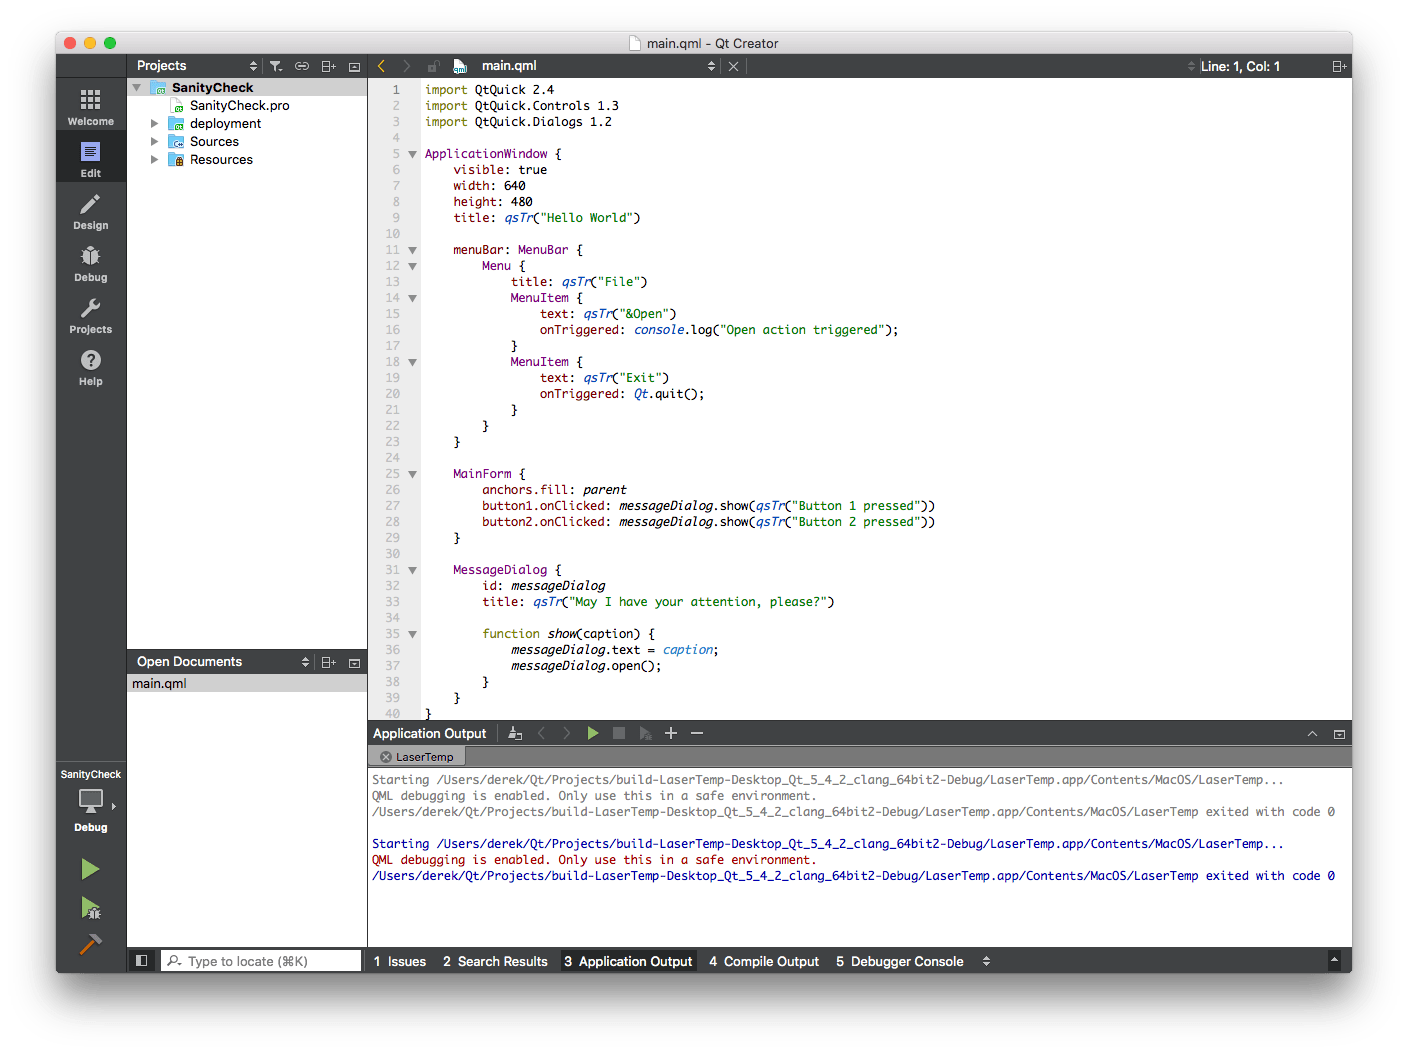Viewport: 1408px width, 1053px height.
Task: Collapse the ApplicationWindow code block at line 5
Action: pyautogui.click(x=412, y=153)
